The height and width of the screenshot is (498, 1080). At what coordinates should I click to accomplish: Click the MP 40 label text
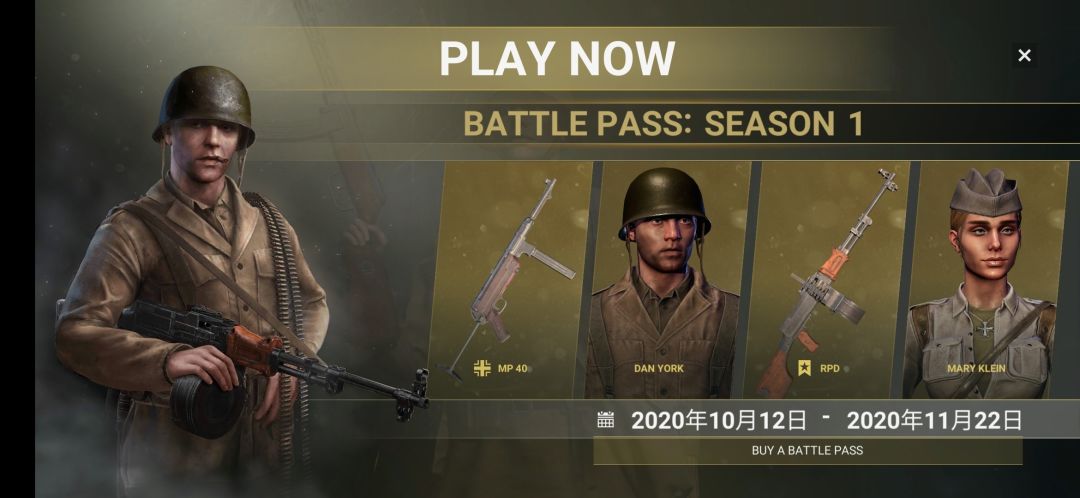[512, 369]
